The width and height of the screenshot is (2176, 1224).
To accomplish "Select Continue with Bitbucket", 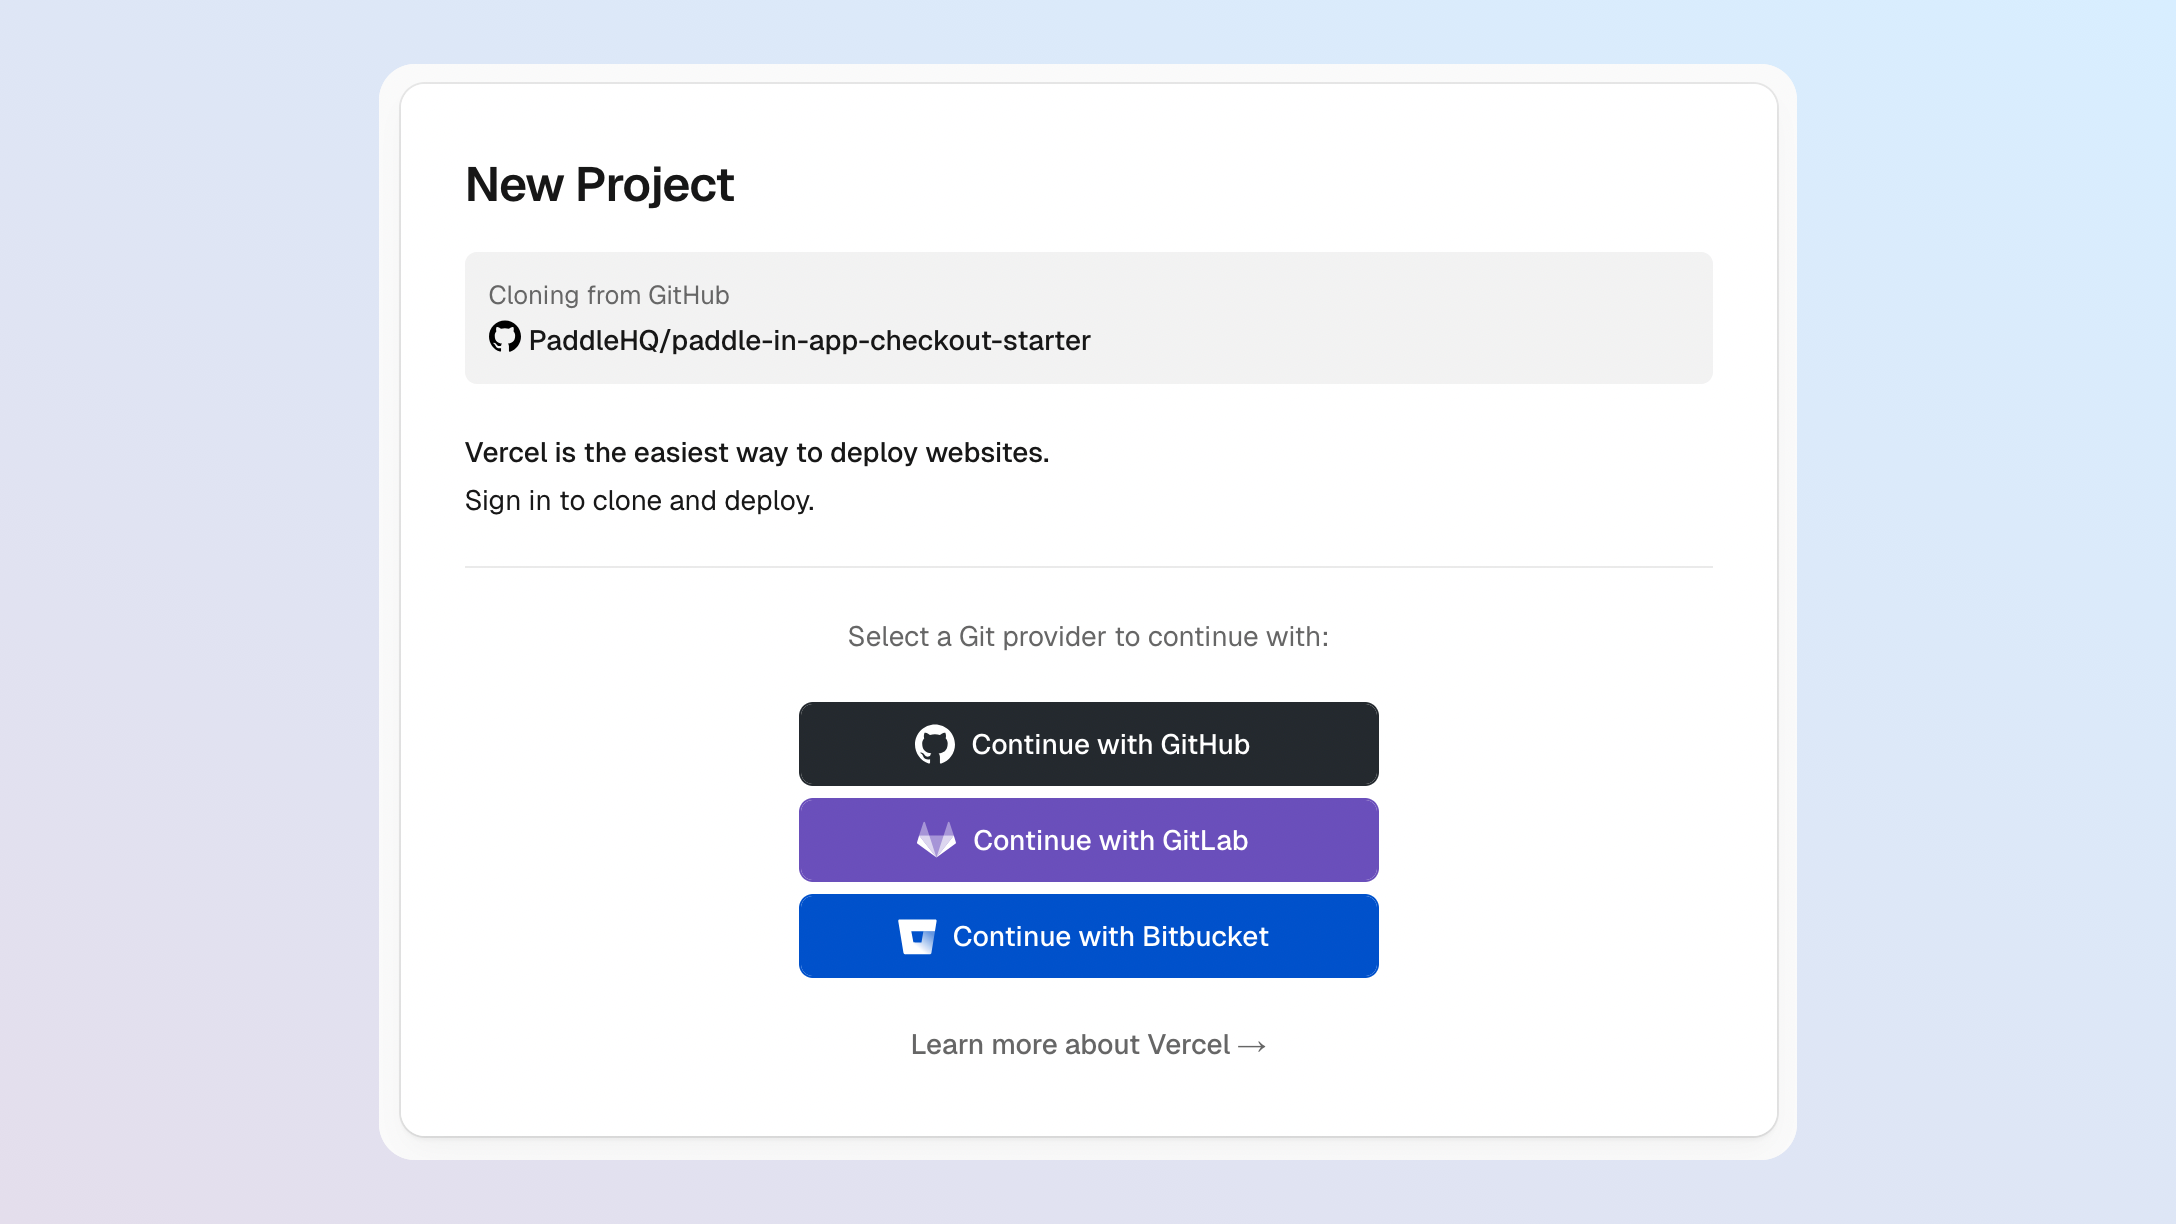I will 1088,936.
